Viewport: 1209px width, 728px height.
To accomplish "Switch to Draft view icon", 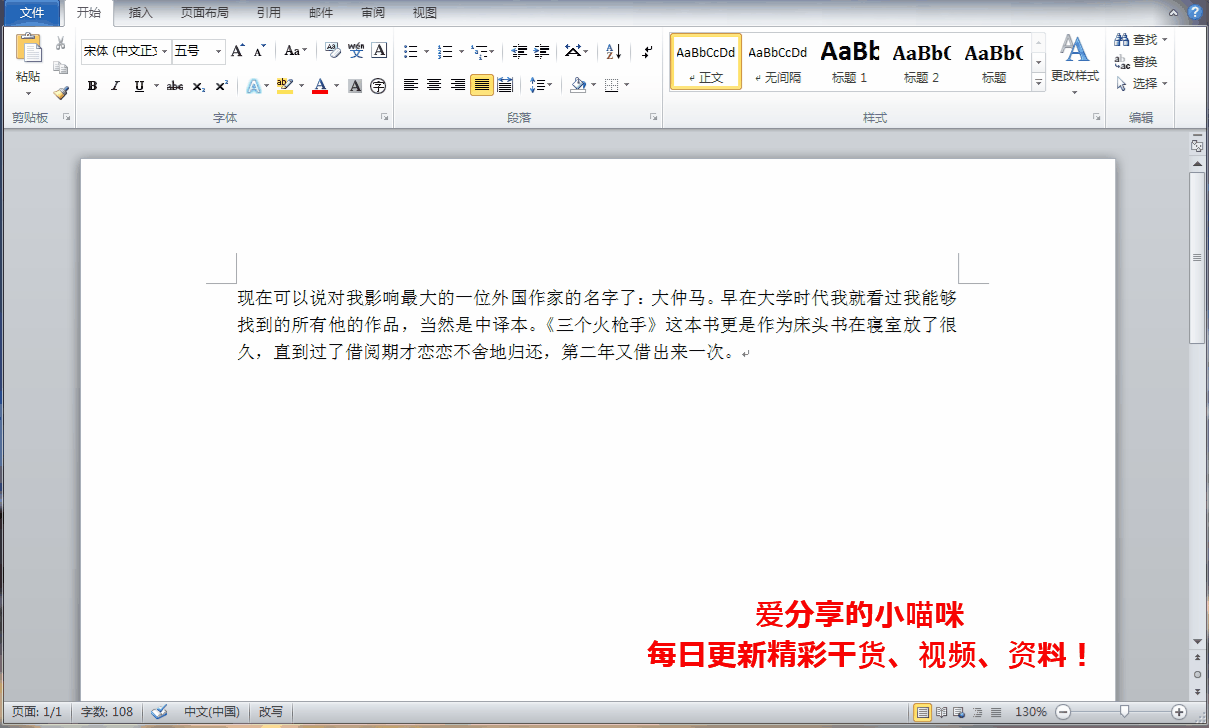I will (x=995, y=712).
